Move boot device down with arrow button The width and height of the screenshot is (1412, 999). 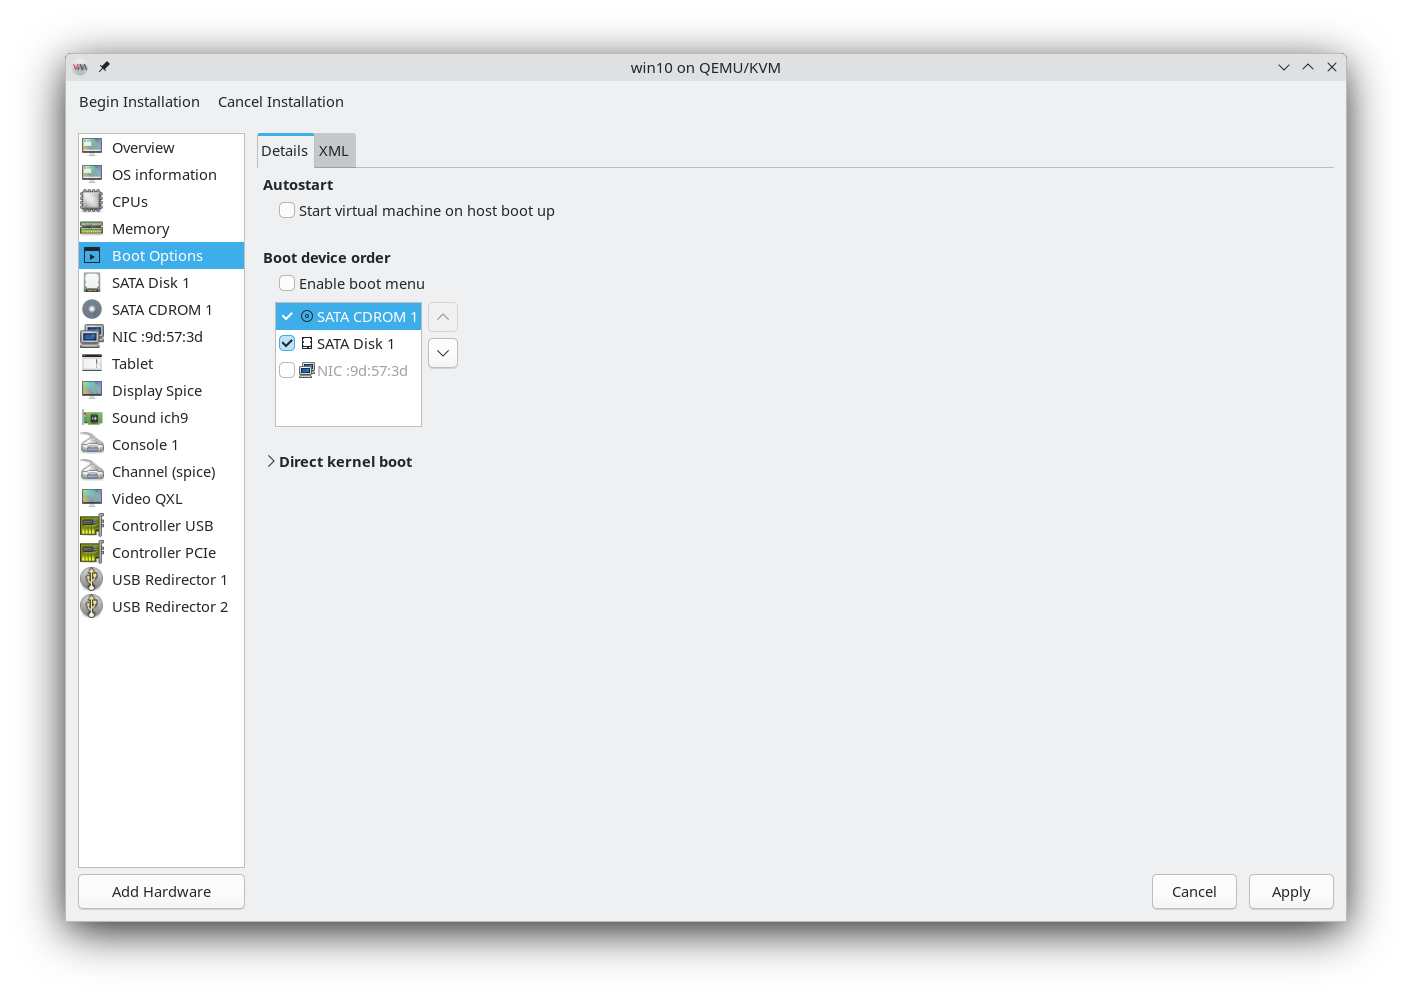[x=443, y=353]
